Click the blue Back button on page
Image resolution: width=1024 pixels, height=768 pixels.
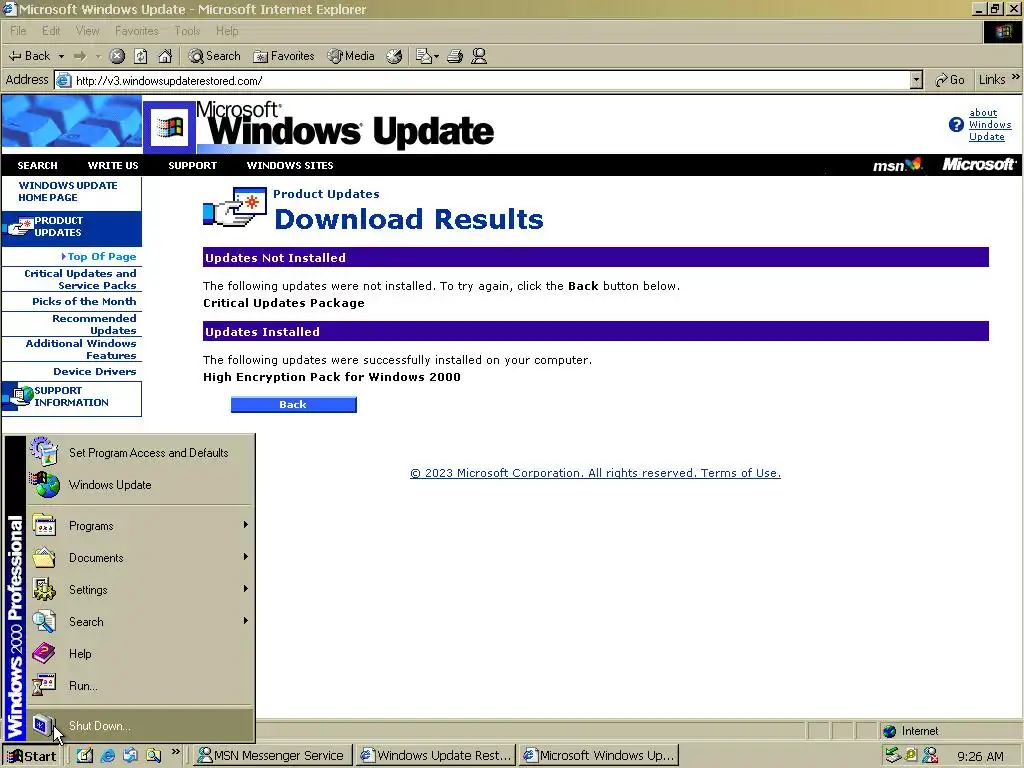pos(293,404)
